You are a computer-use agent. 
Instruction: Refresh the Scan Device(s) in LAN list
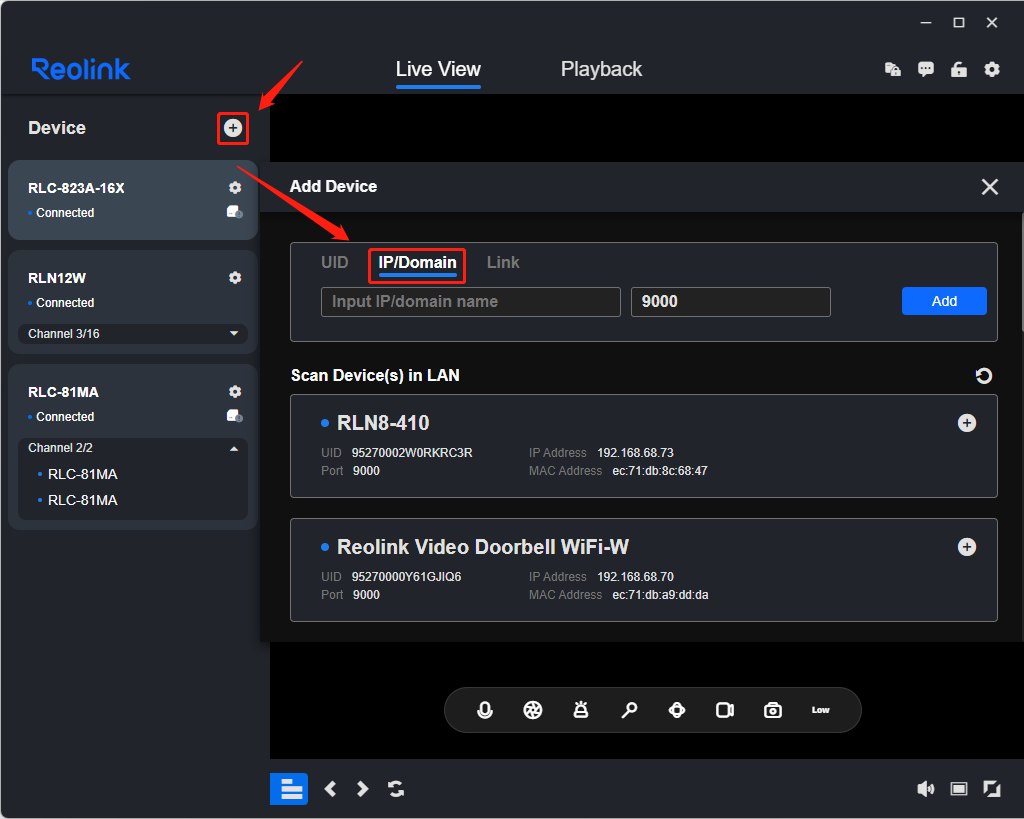[x=984, y=376]
